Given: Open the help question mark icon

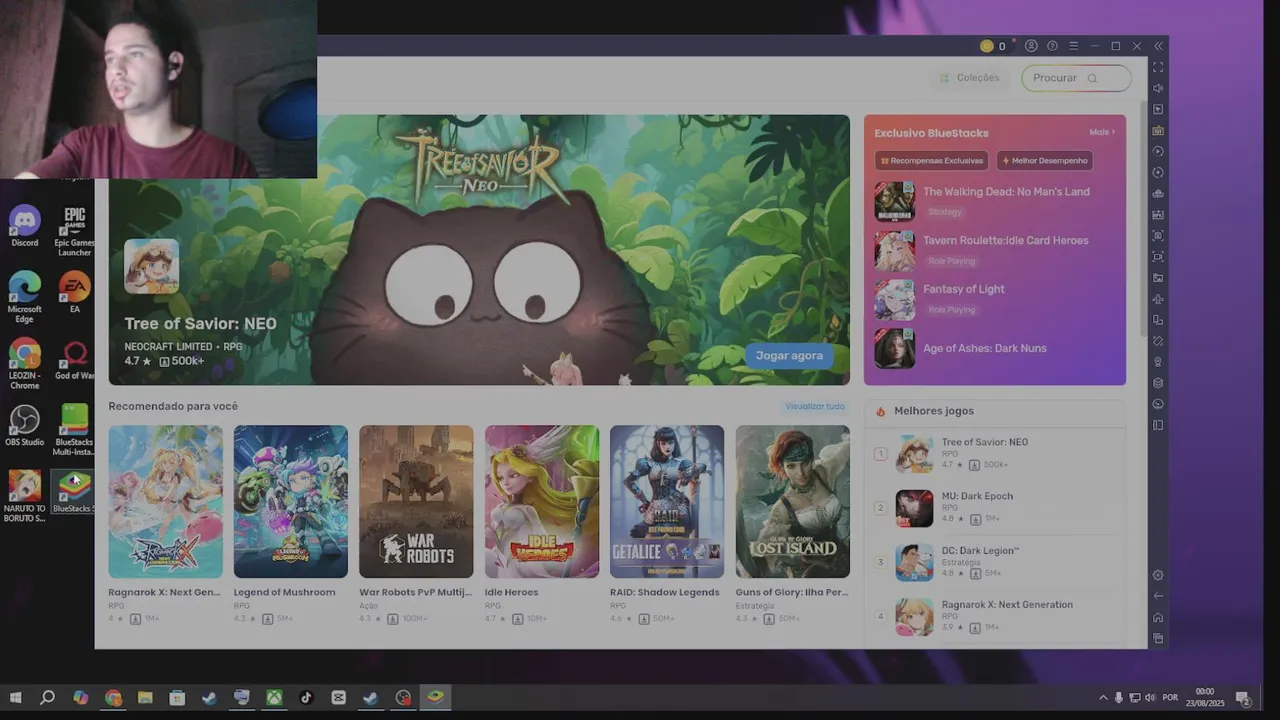Looking at the screenshot, I should pyautogui.click(x=1052, y=46).
